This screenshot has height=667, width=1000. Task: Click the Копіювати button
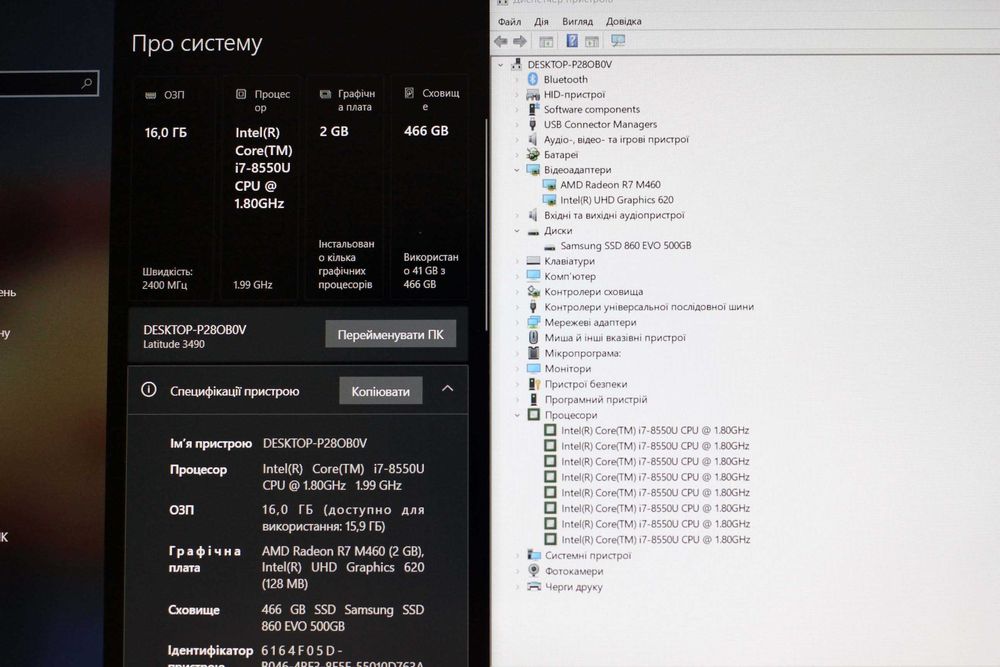[381, 391]
